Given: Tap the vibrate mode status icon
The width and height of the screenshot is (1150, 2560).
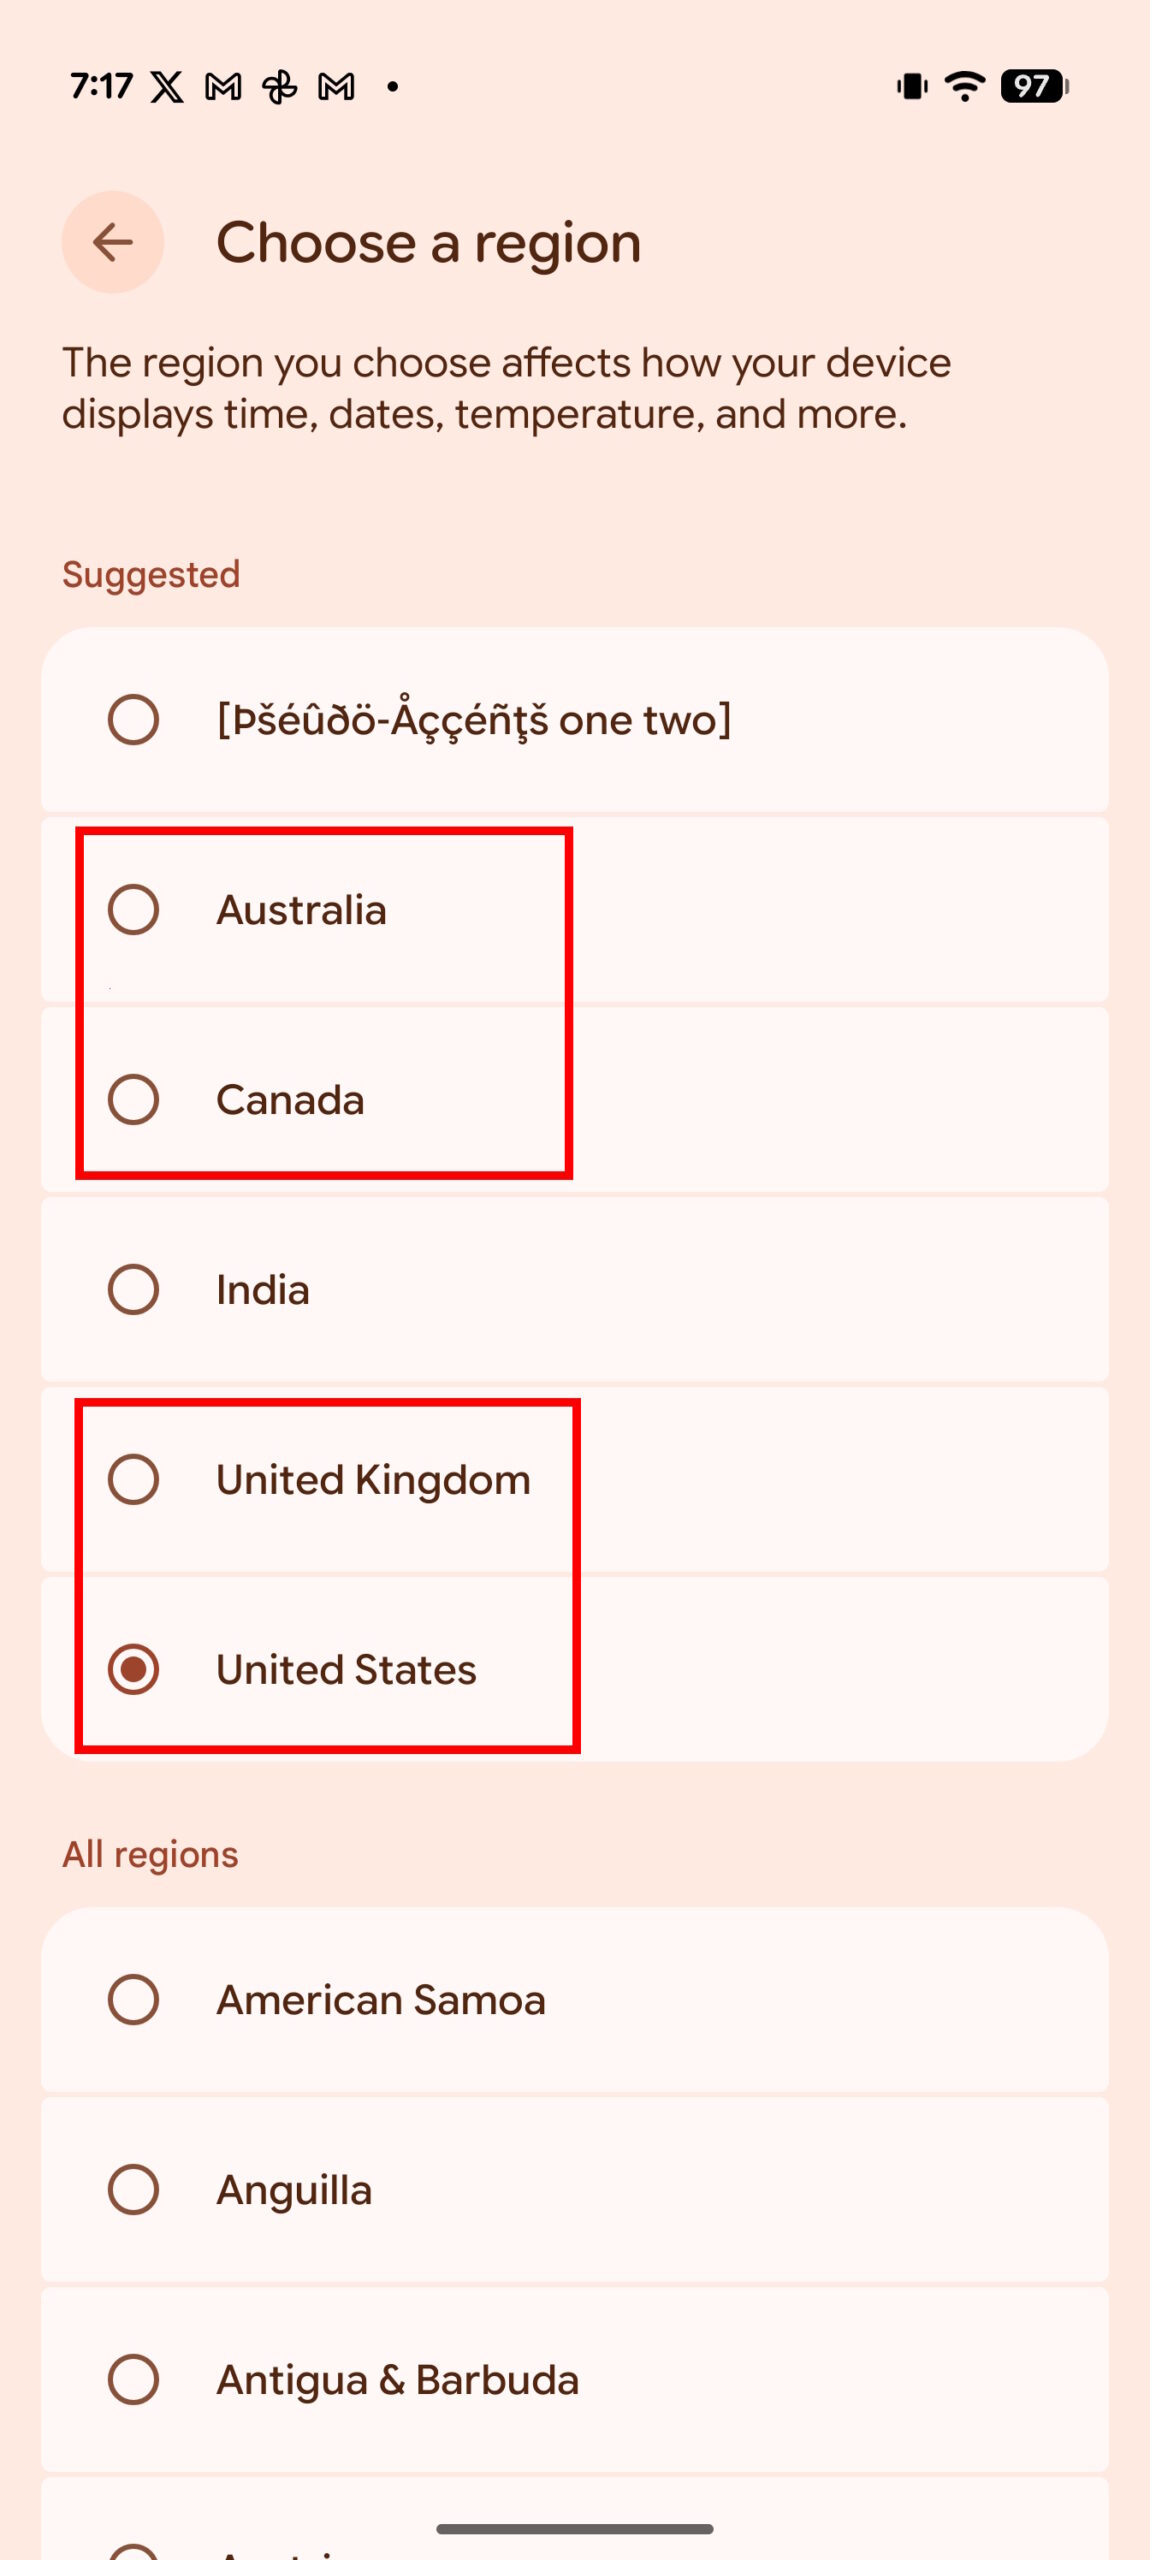Looking at the screenshot, I should (x=912, y=86).
